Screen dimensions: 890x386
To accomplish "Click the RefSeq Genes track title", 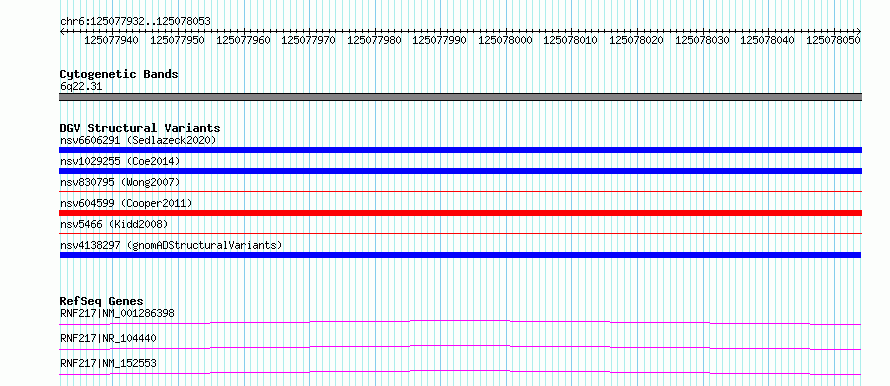I will click(102, 301).
